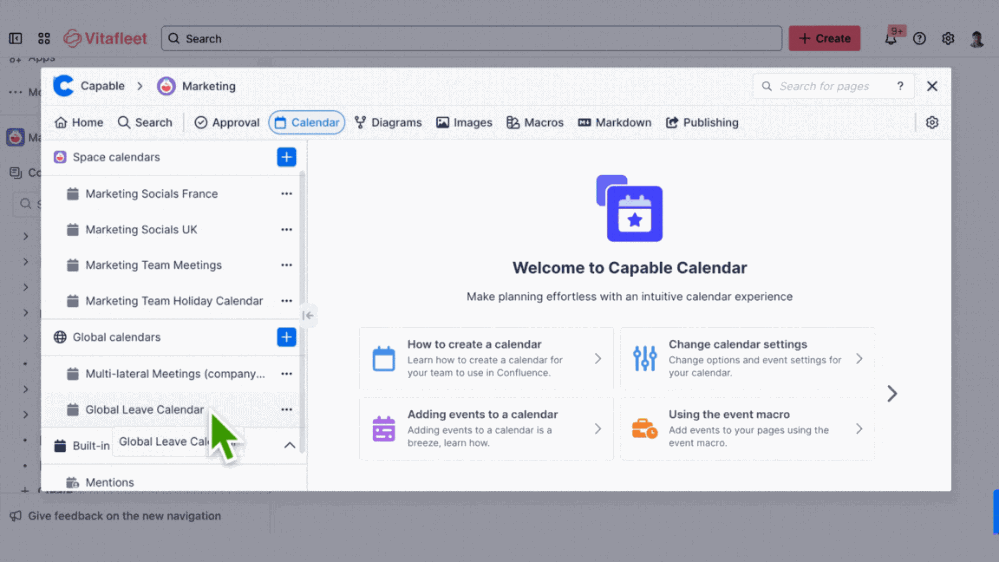Focus the Vitafleet top Search field
Image resolution: width=999 pixels, height=562 pixels.
coord(471,38)
